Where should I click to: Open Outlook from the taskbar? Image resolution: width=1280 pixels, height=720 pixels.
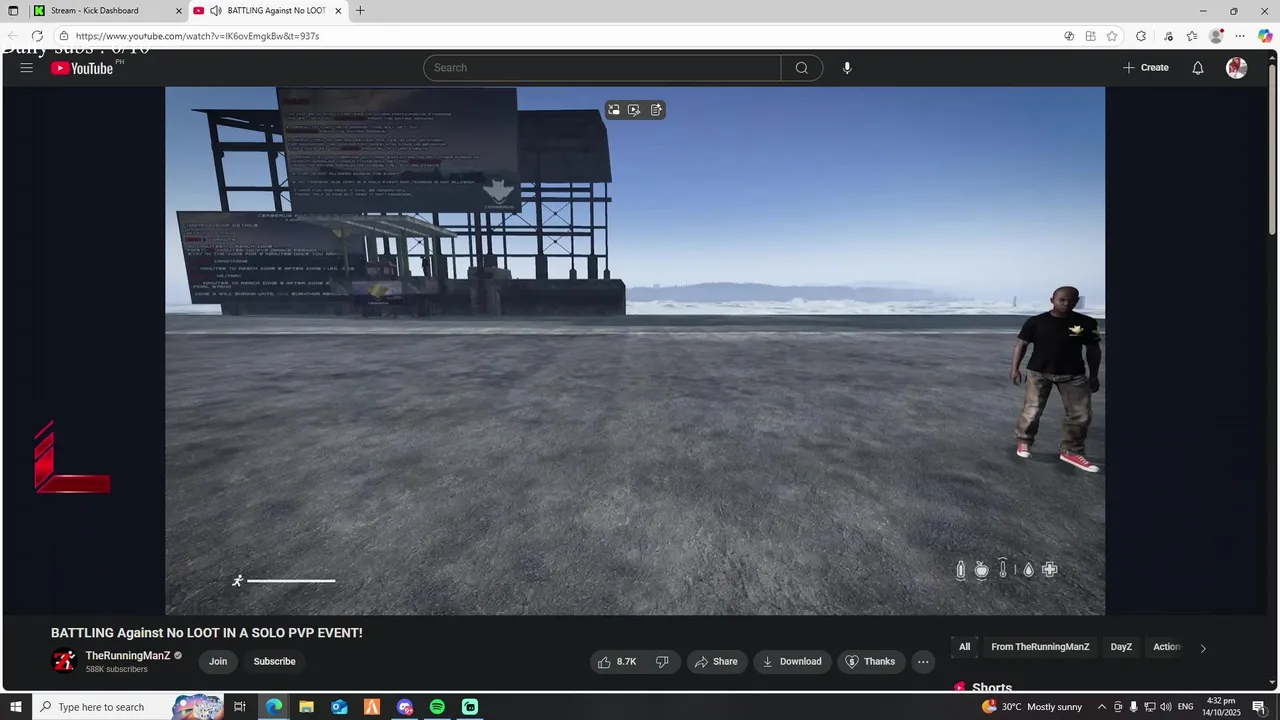(339, 707)
